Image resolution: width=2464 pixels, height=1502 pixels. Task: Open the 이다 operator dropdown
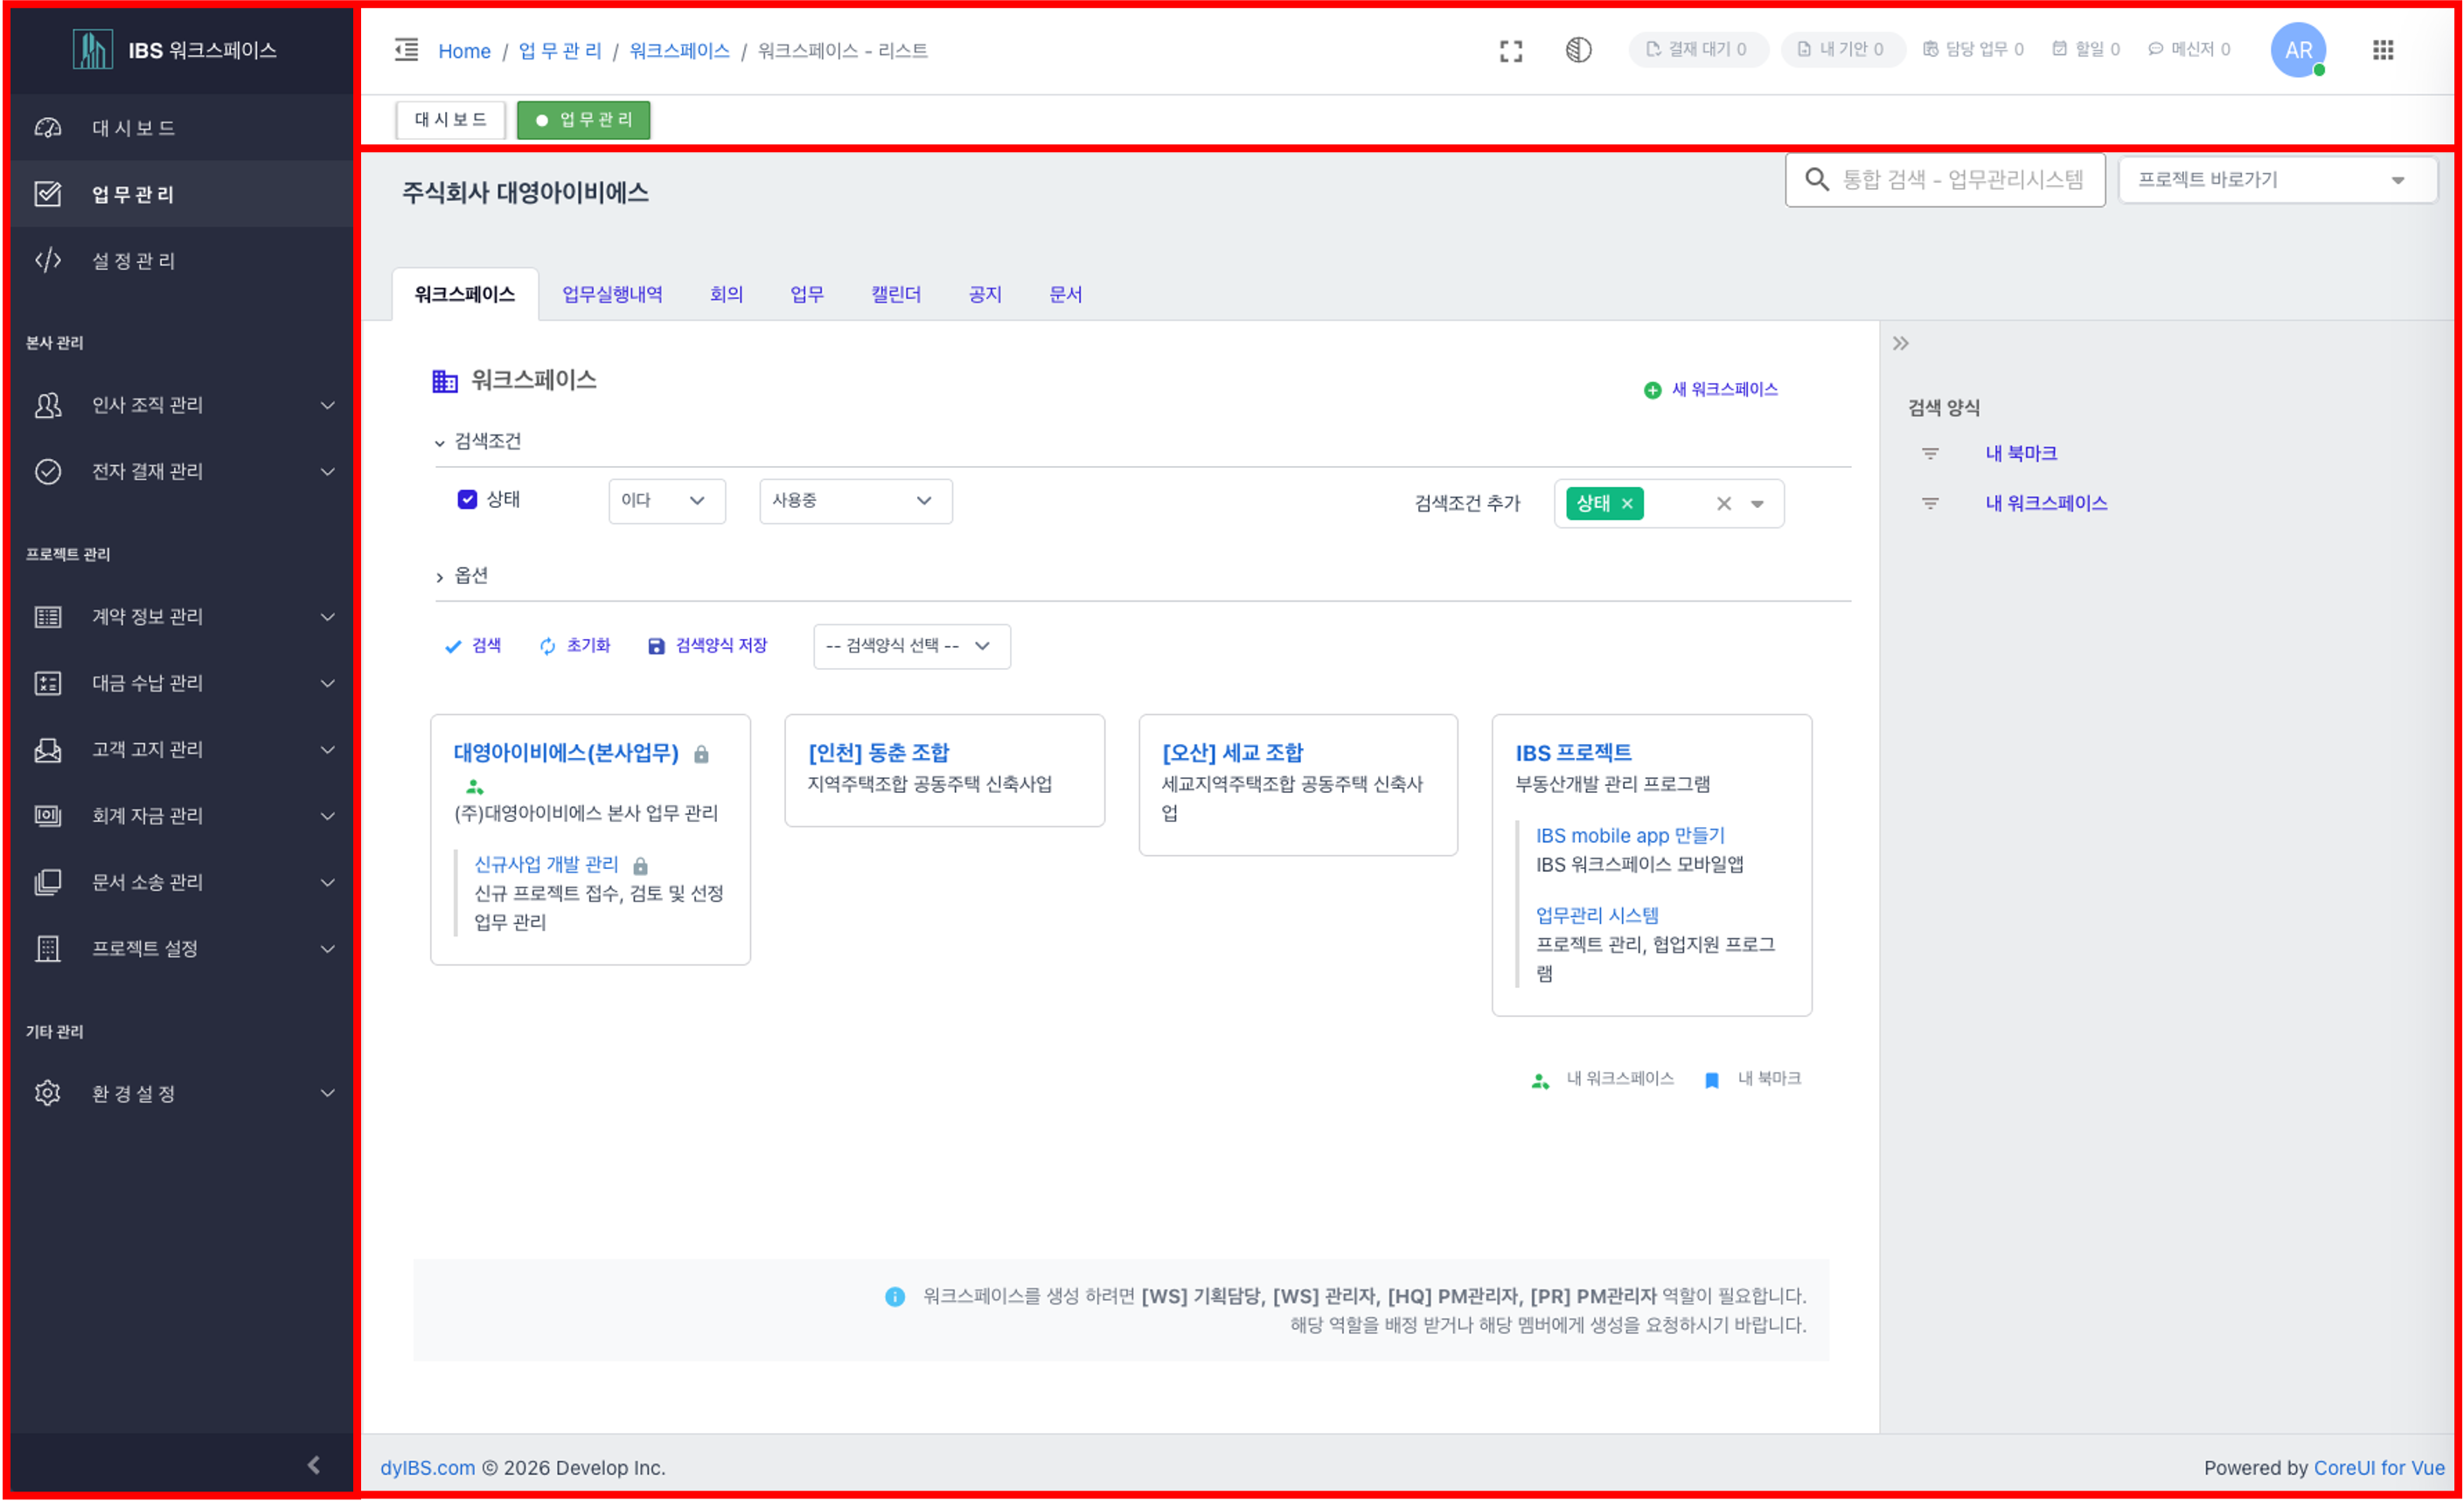(x=667, y=501)
